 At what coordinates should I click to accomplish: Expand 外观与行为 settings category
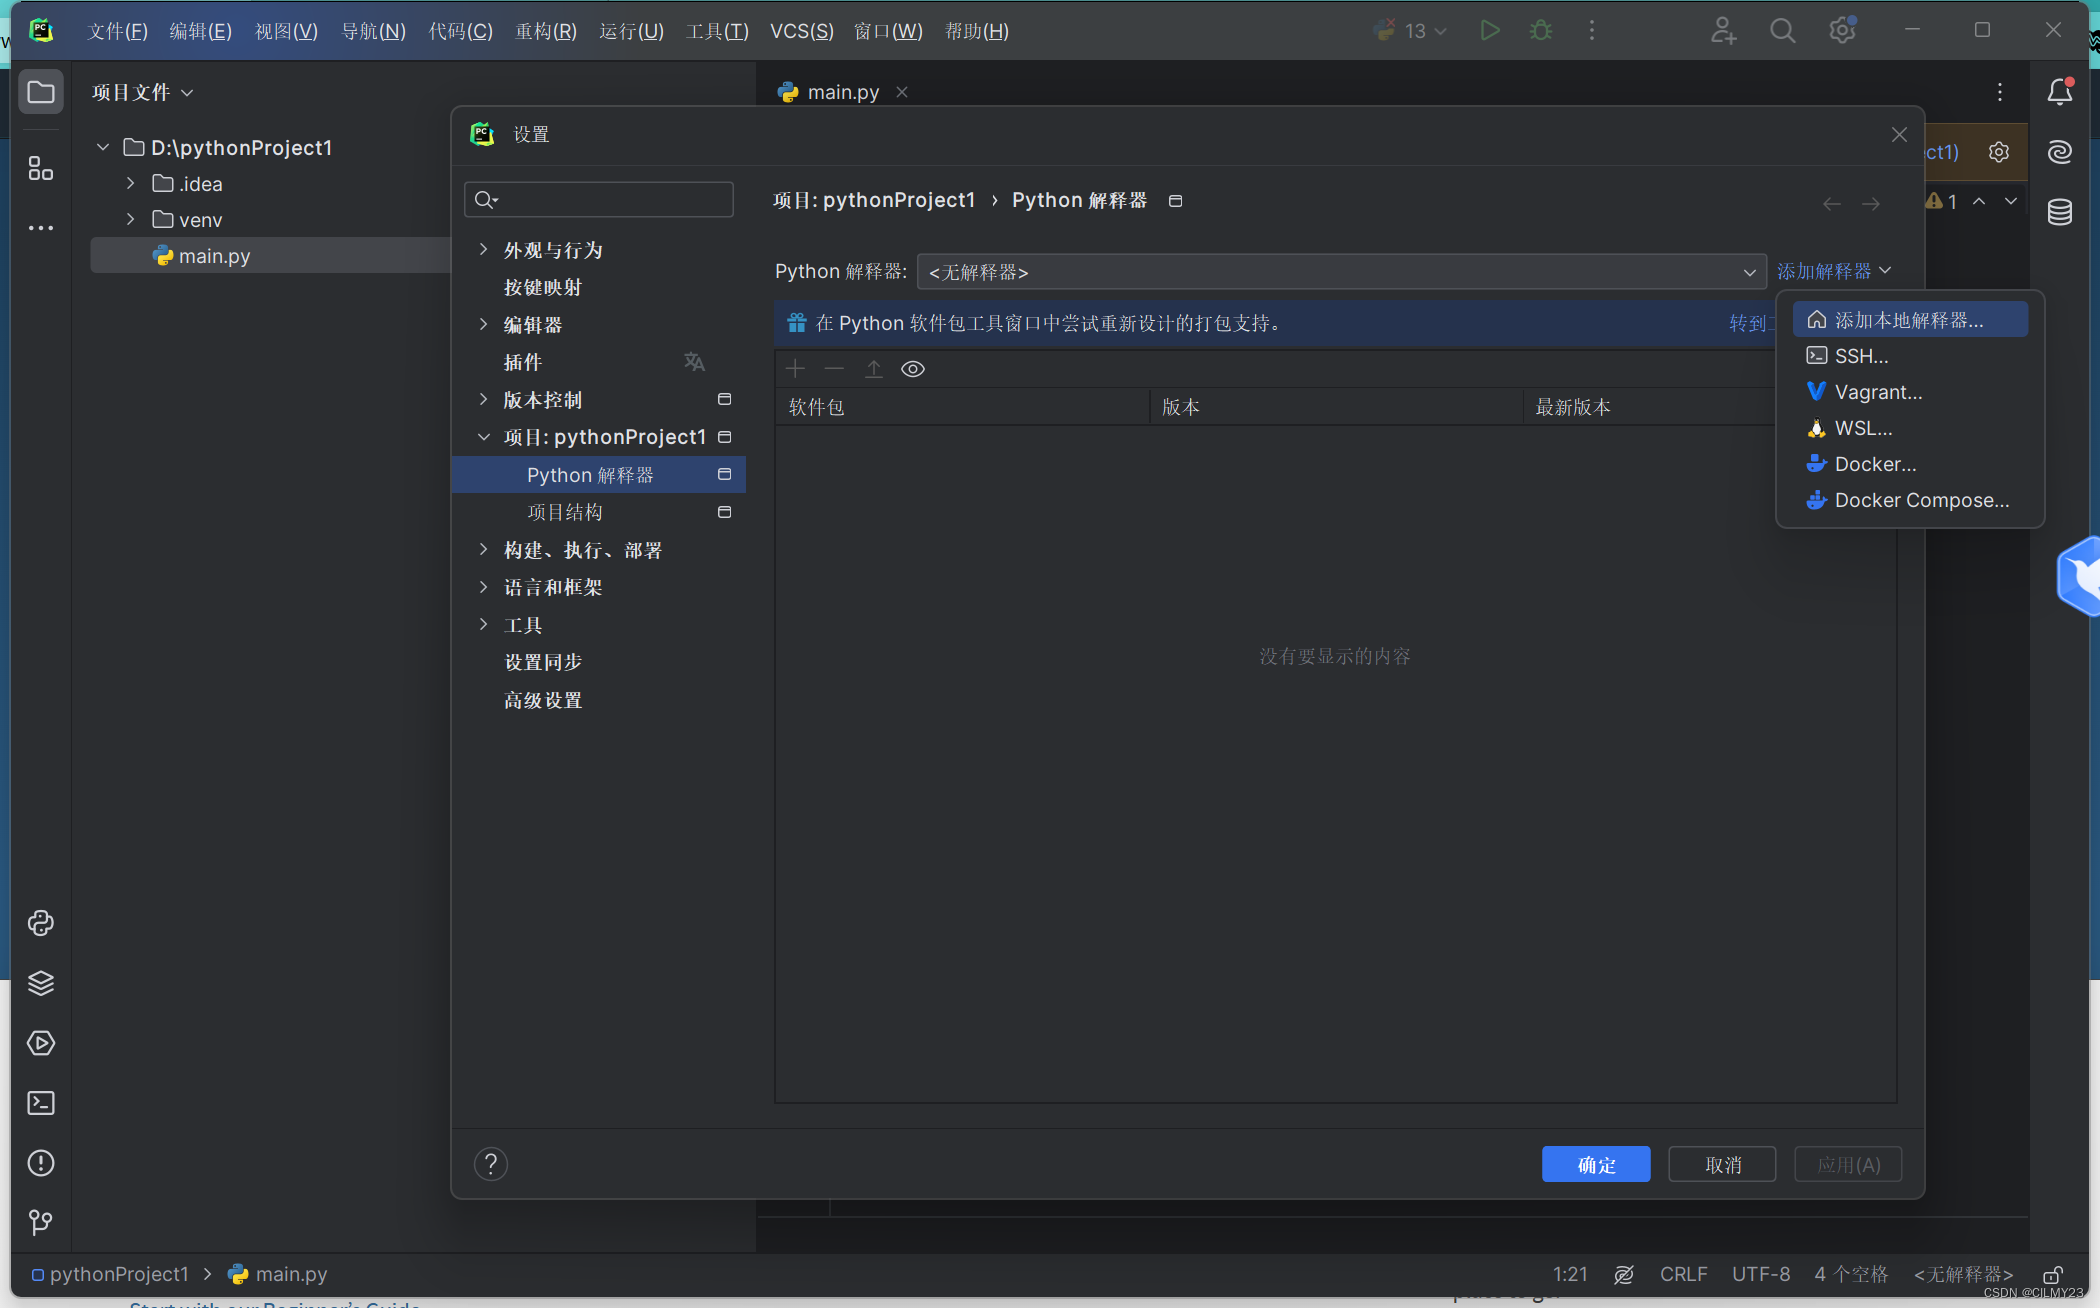coord(484,249)
